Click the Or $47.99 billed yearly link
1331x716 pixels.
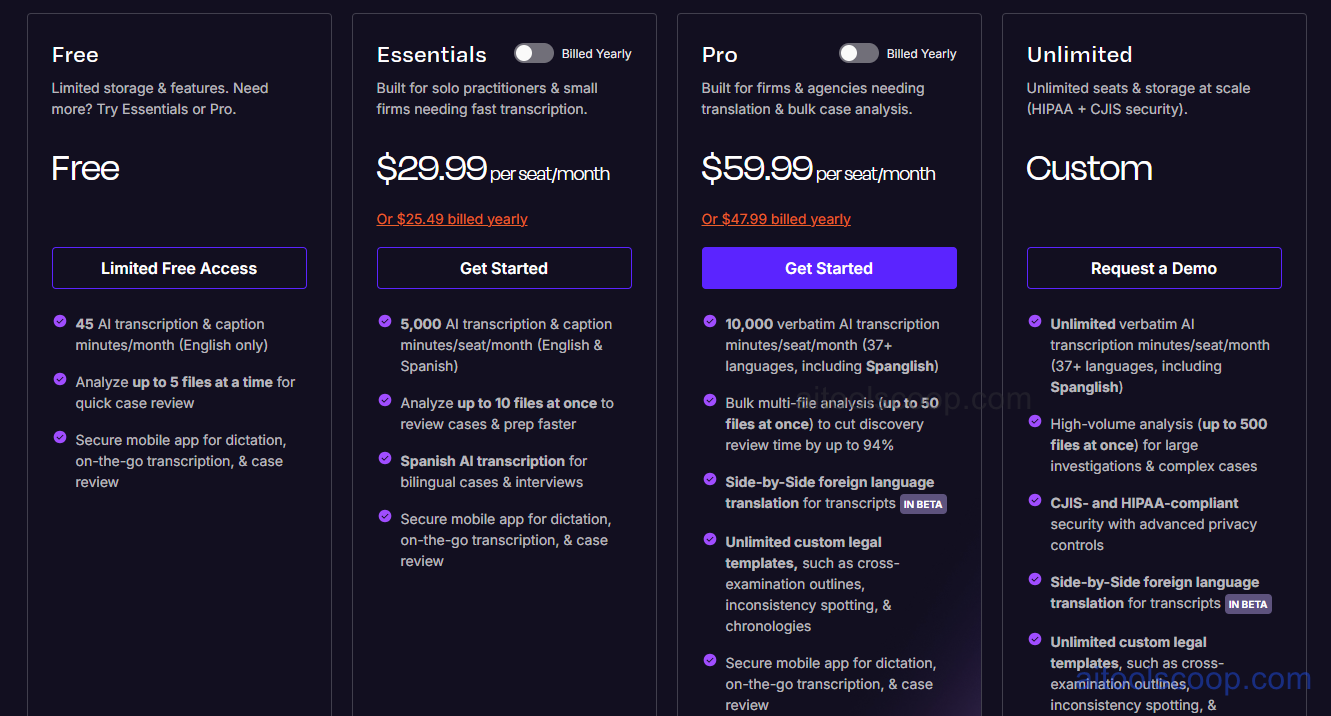(x=776, y=218)
